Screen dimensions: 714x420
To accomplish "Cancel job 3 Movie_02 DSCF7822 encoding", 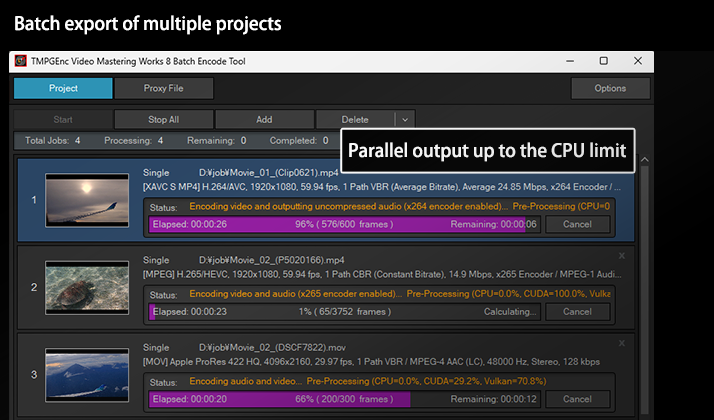I will click(577, 399).
